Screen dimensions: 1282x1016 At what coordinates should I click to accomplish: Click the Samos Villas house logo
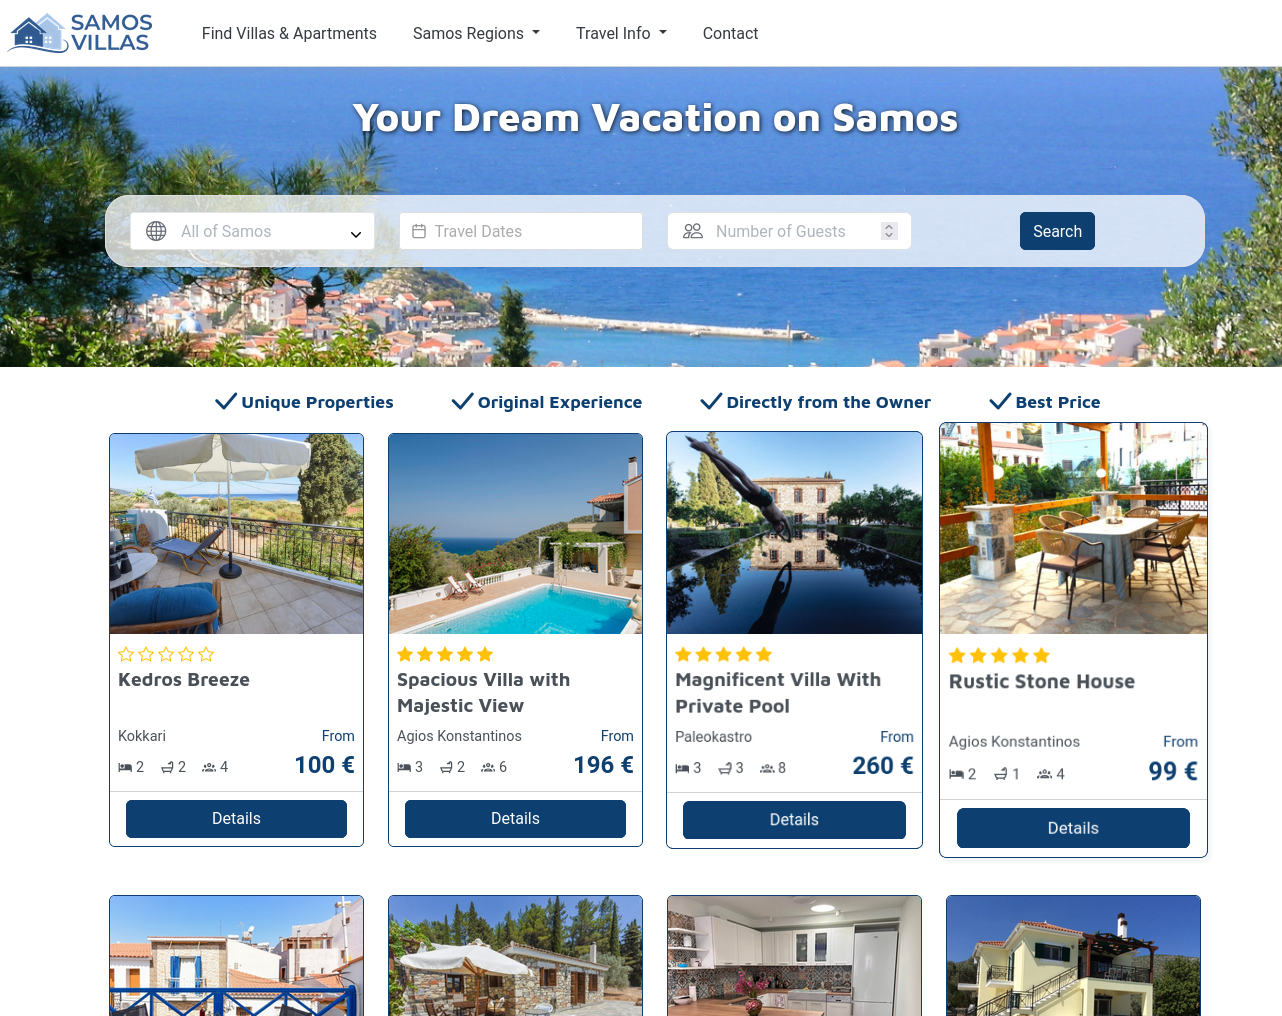click(x=80, y=33)
